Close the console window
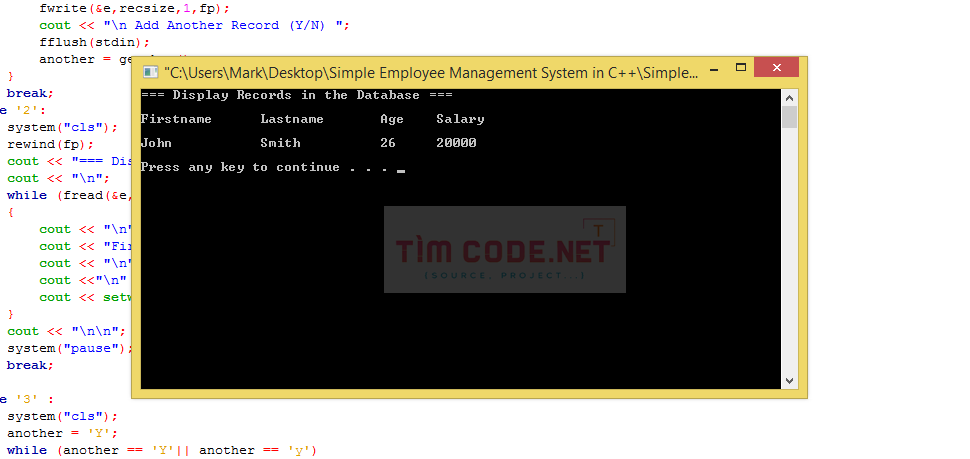The height and width of the screenshot is (459, 970). 776,67
